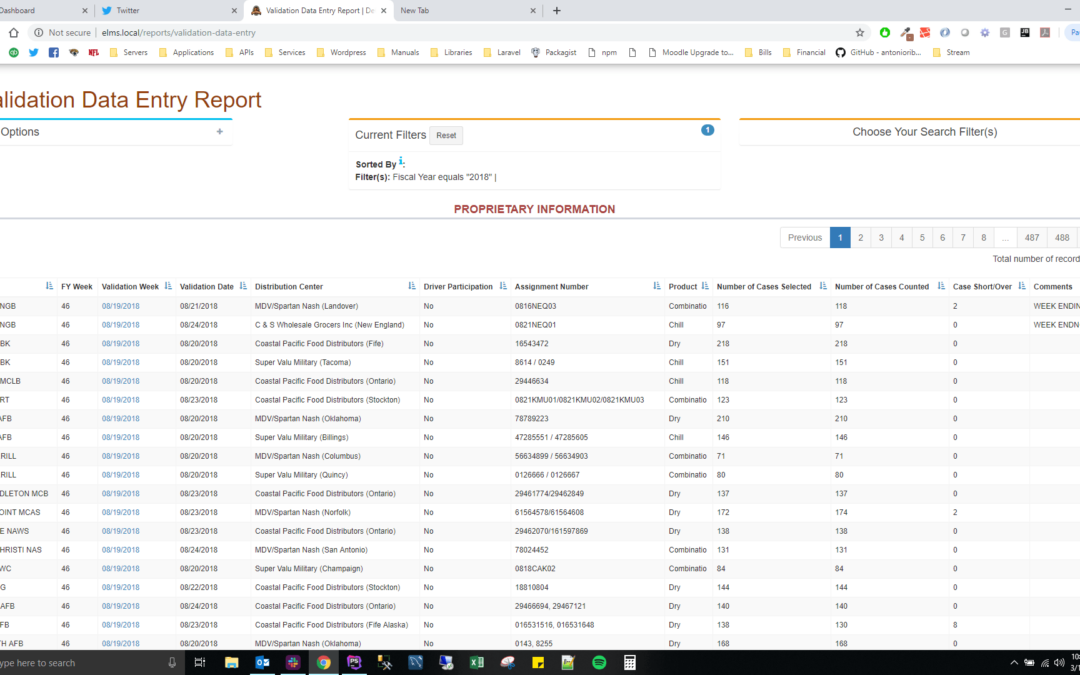This screenshot has width=1080, height=675.
Task: Open Calculator from the taskbar
Action: click(630, 663)
